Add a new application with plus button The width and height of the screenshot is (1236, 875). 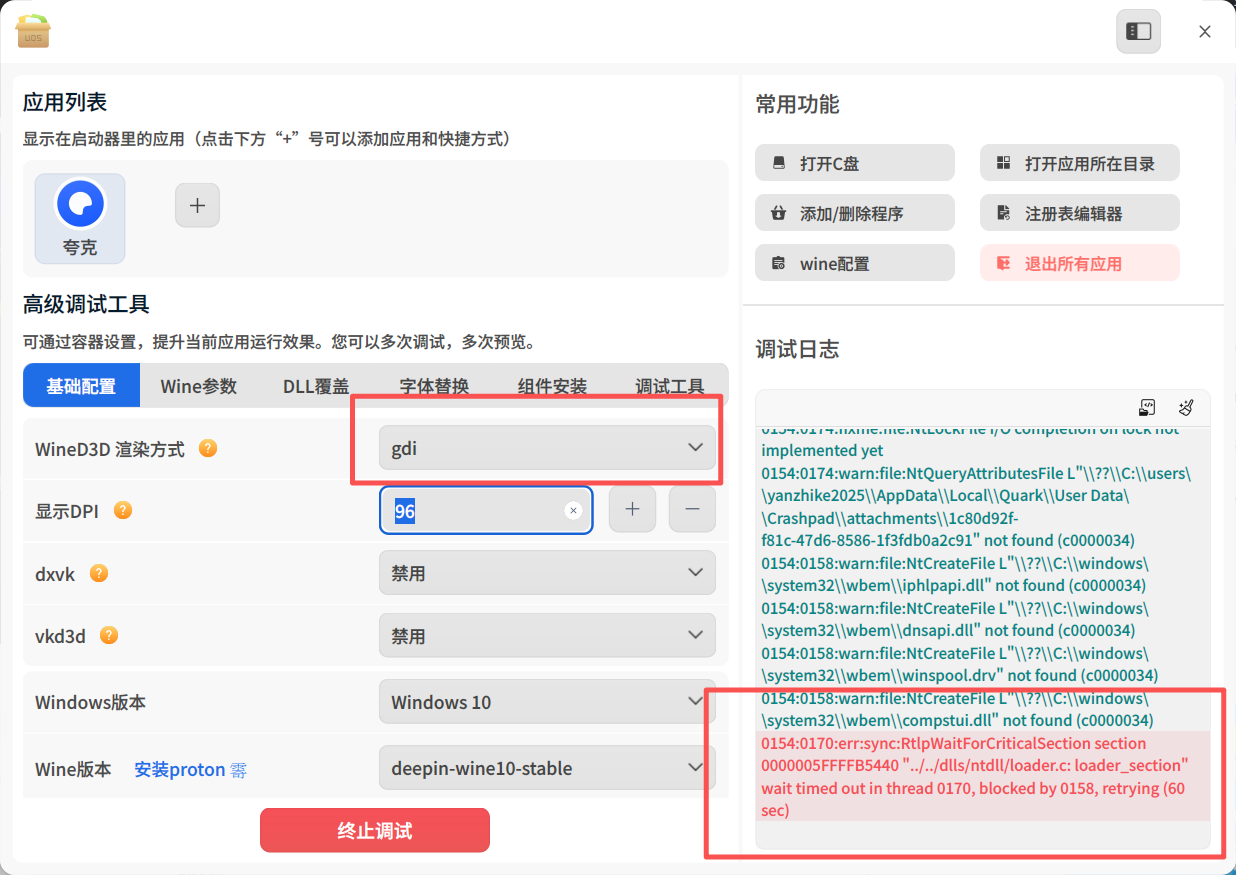tap(197, 205)
